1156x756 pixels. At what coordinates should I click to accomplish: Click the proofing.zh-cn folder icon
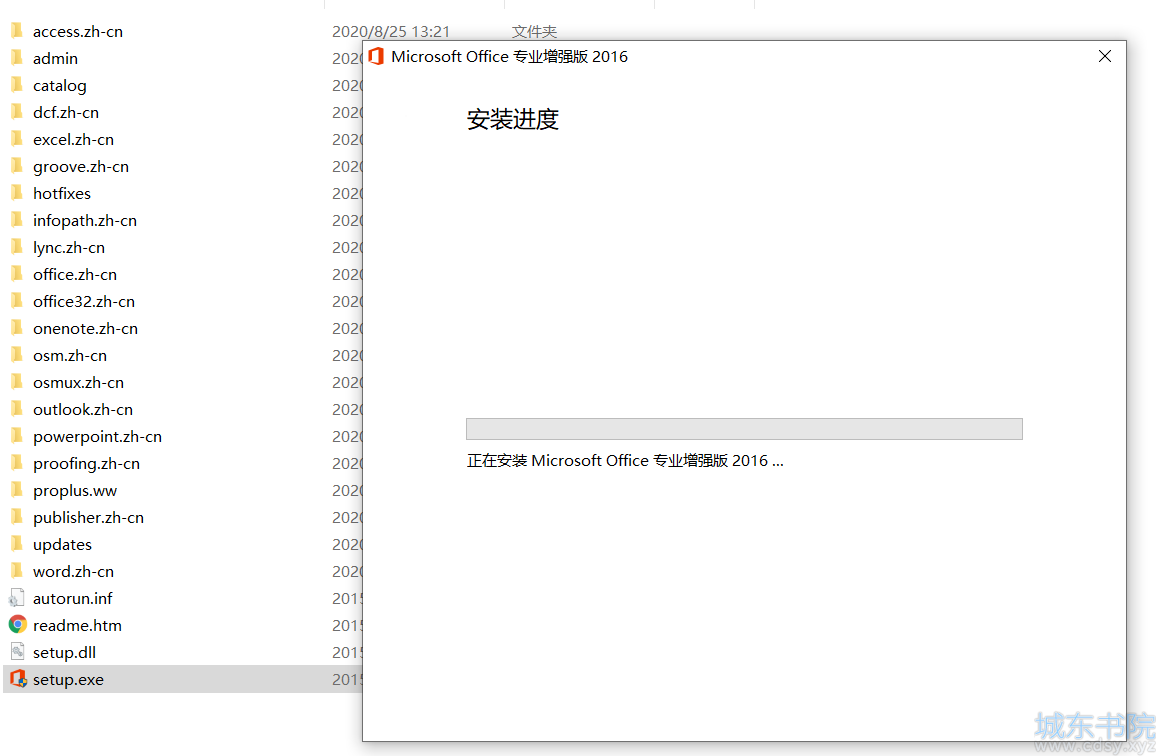pos(17,462)
